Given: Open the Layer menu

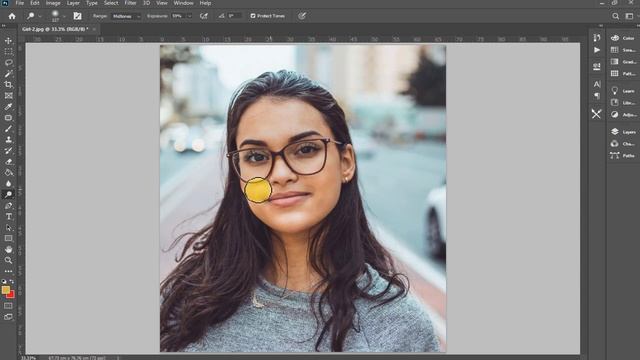Looking at the screenshot, I should pyautogui.click(x=73, y=3).
